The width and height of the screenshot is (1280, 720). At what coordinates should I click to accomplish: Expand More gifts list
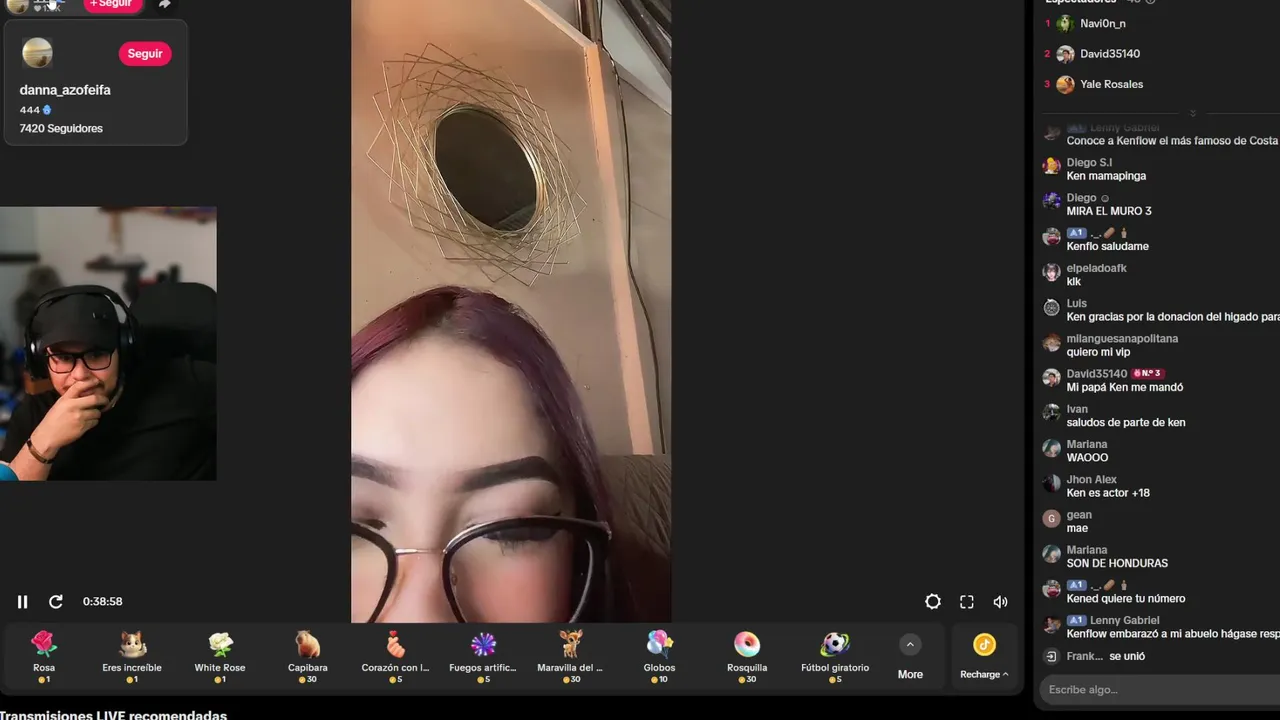click(910, 657)
